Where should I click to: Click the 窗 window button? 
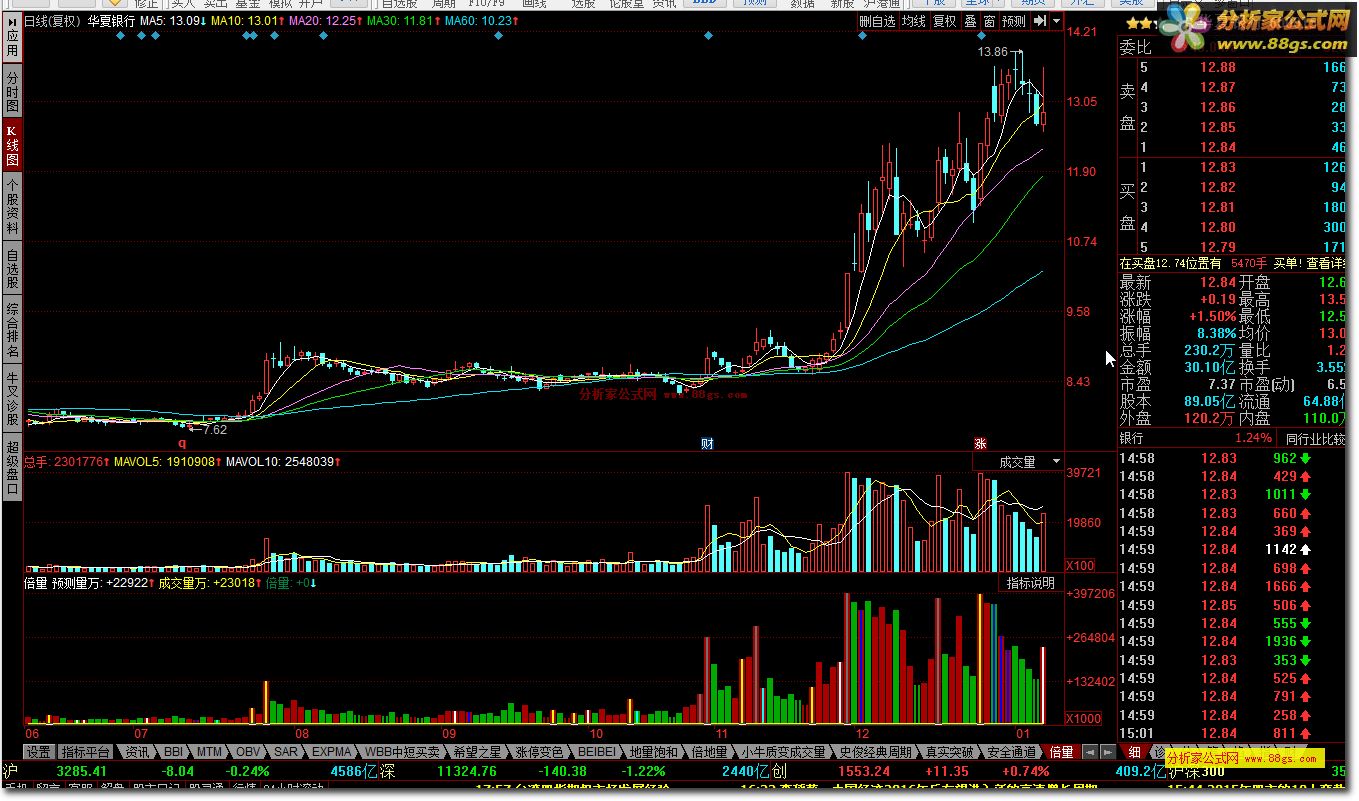click(989, 20)
